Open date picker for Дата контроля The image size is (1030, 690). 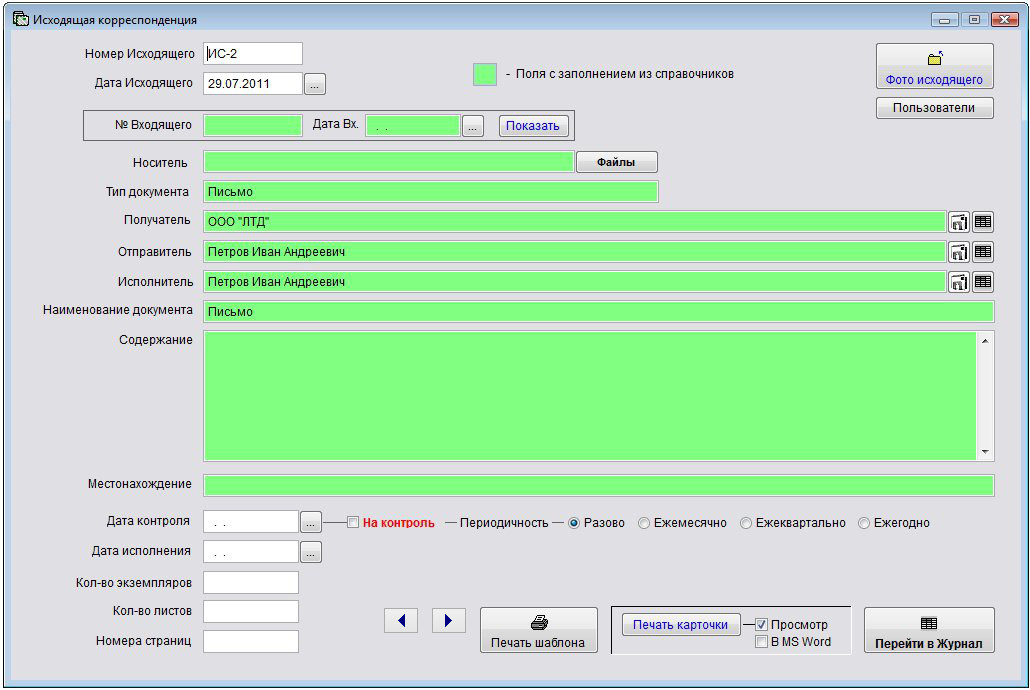[x=311, y=522]
